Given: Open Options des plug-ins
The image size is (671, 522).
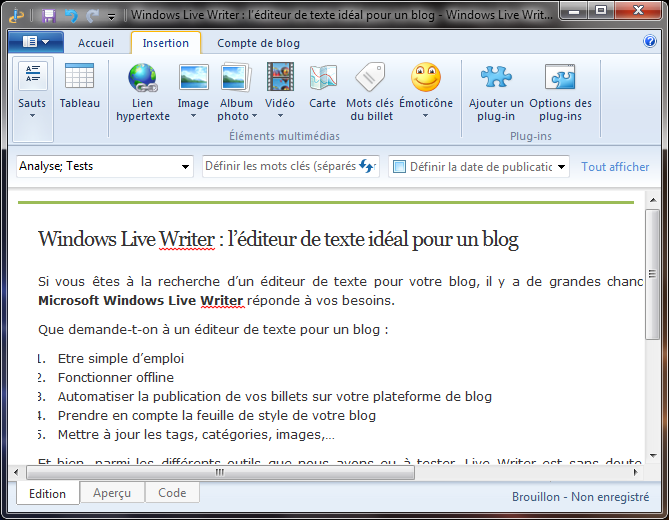Looking at the screenshot, I should click(x=560, y=78).
